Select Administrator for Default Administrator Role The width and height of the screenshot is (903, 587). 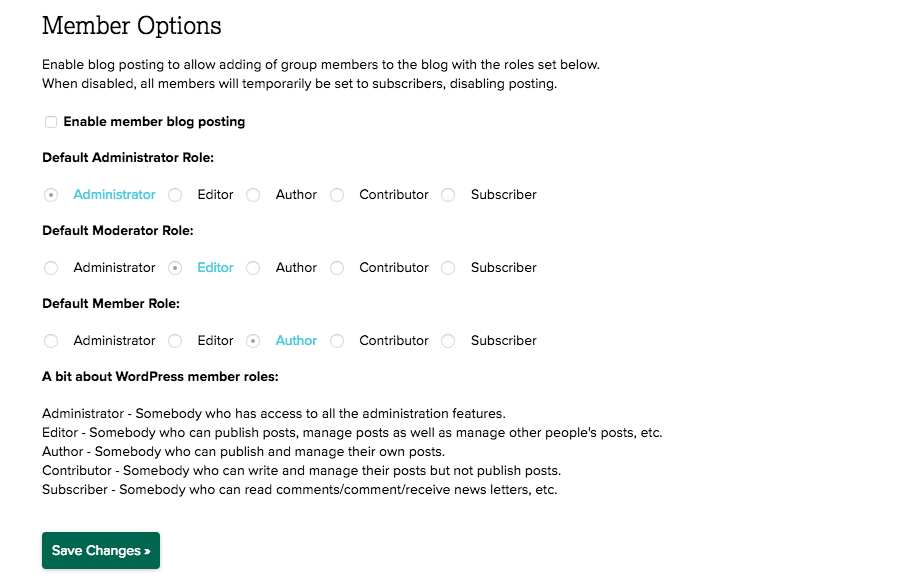point(51,195)
